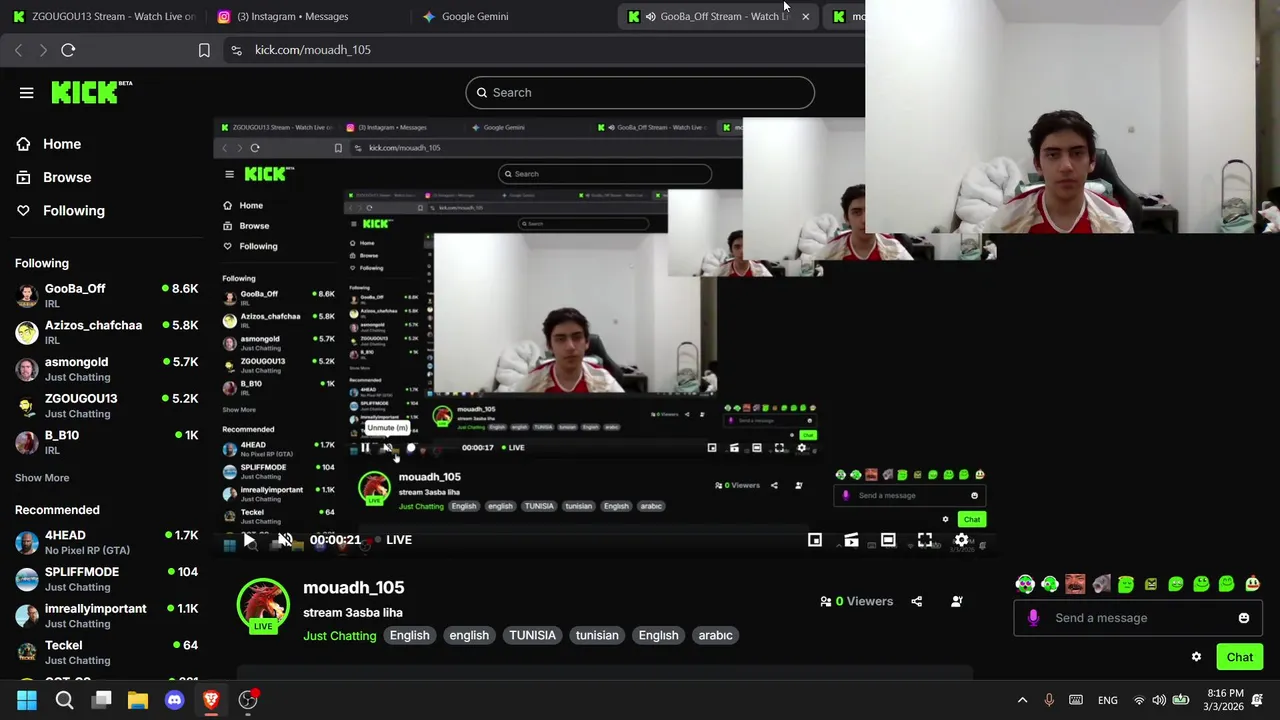Viewport: 1280px width, 720px height.
Task: Go to Home in Kick sidebar
Action: point(62,144)
